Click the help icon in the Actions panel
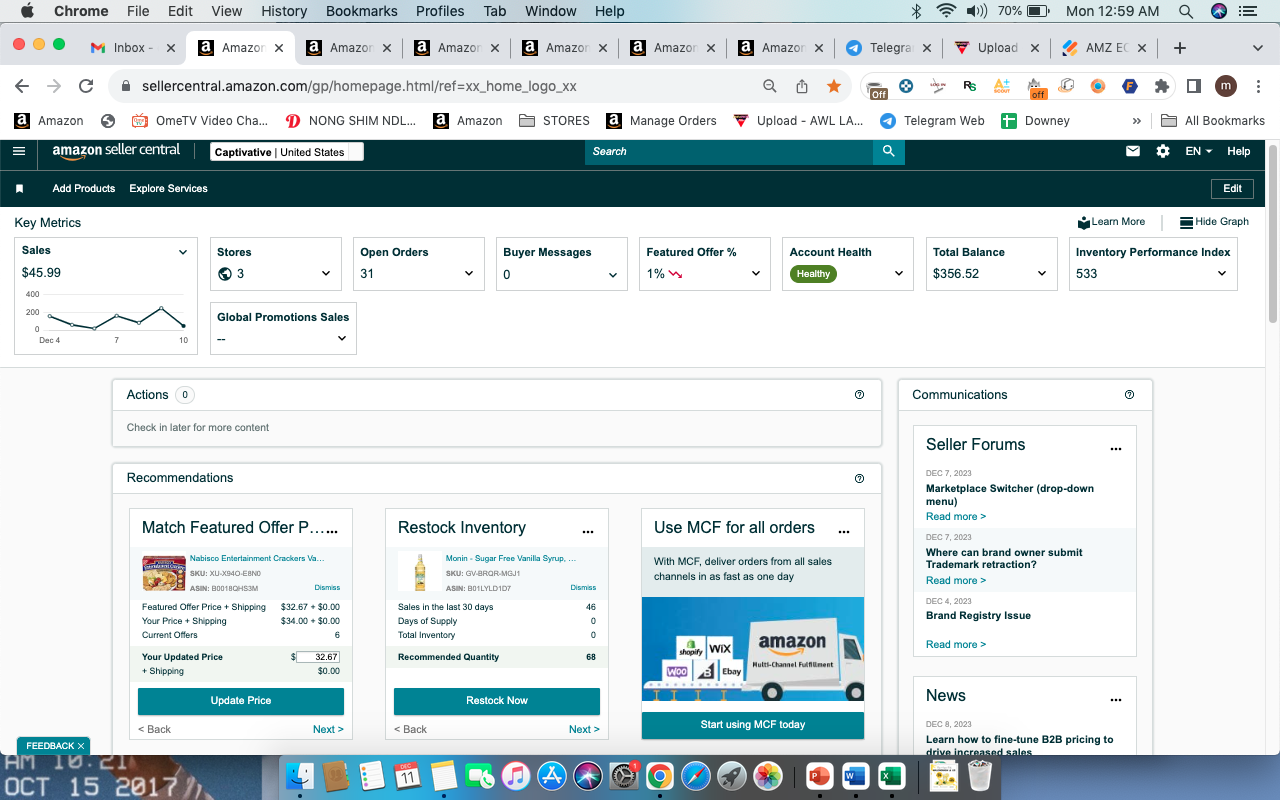The height and width of the screenshot is (800, 1280). click(859, 395)
